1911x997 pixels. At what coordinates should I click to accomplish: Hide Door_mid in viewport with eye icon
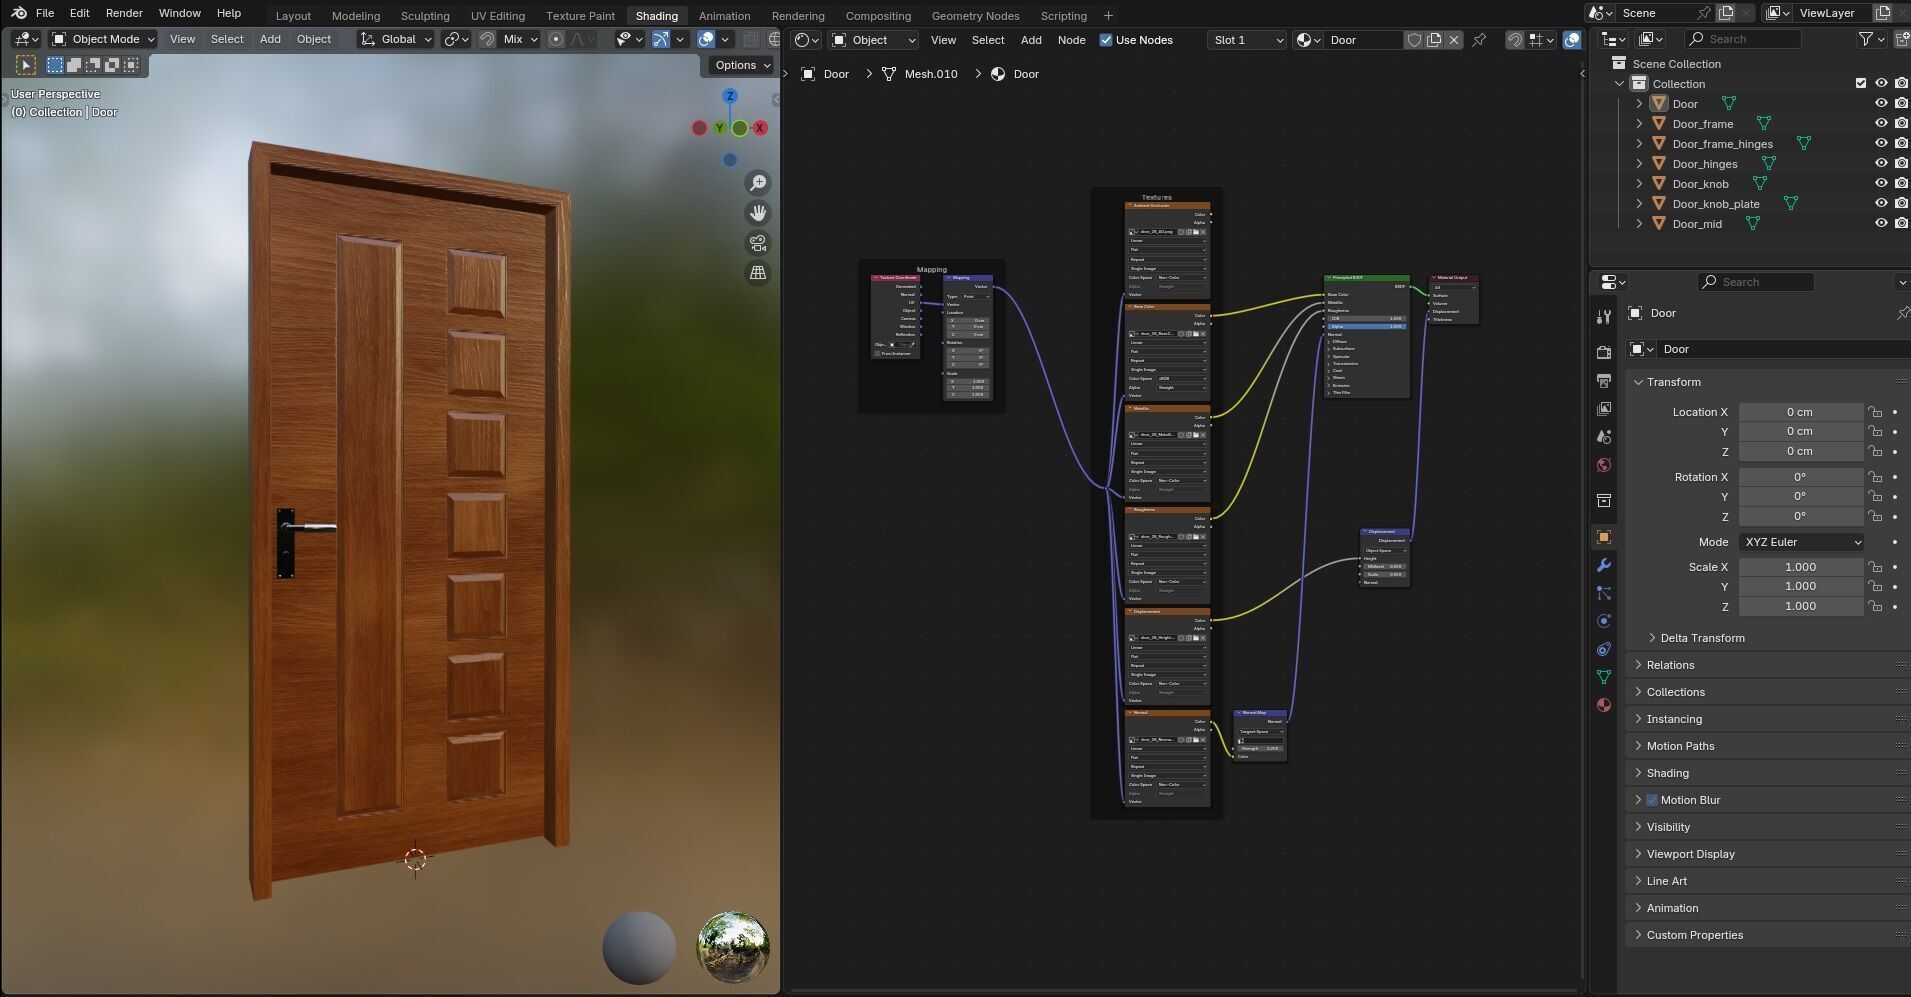pos(1881,224)
